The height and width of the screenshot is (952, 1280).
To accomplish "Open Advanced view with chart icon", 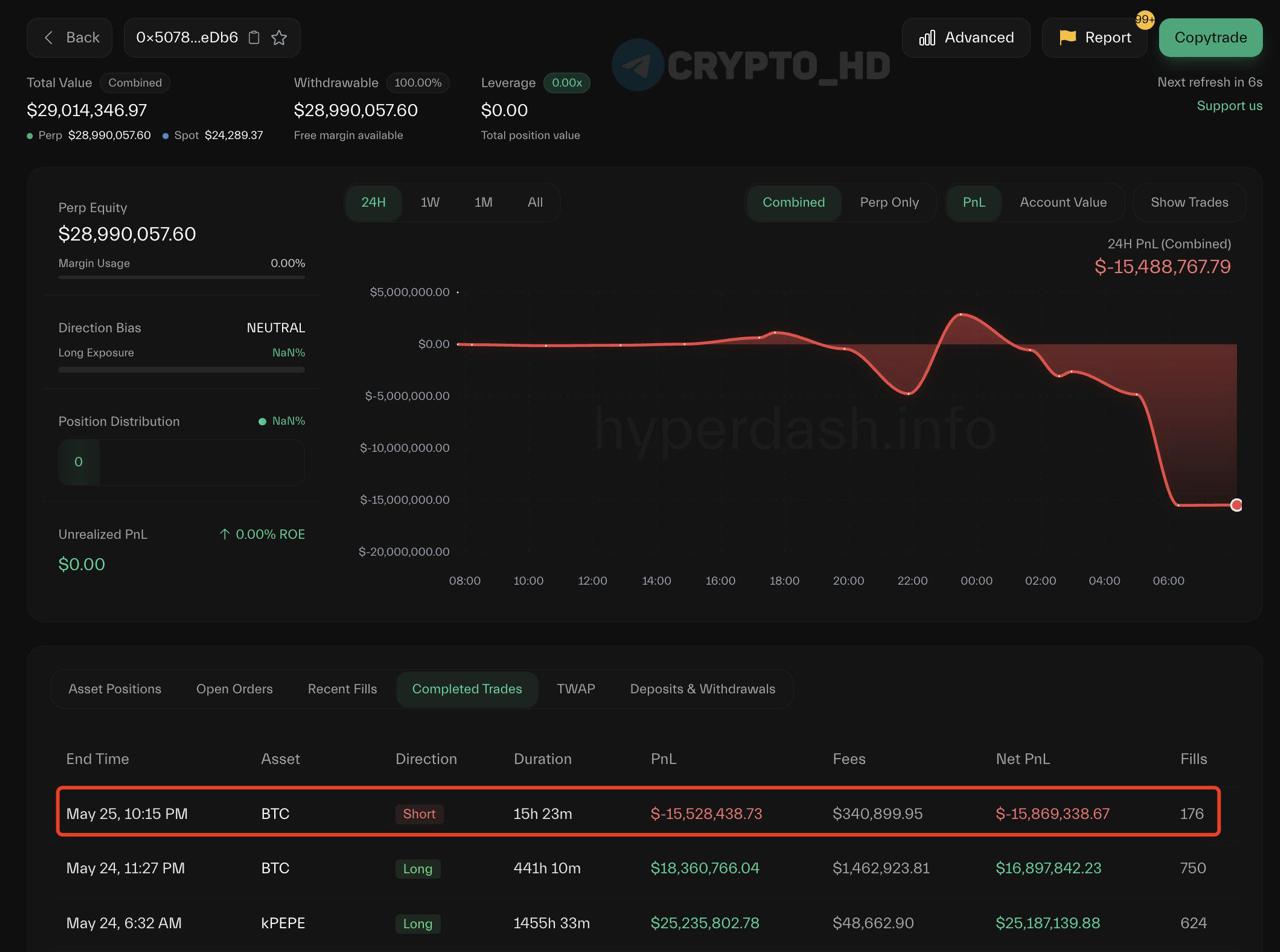I will point(966,38).
